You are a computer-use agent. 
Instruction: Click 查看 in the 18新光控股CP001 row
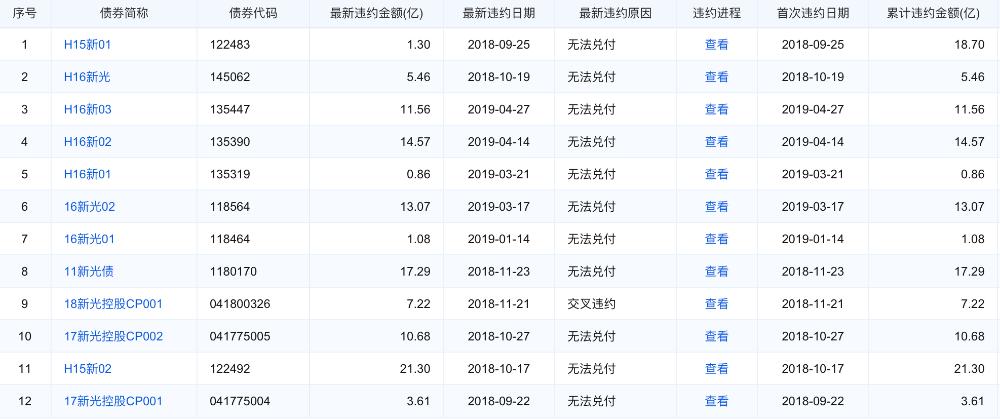tap(716, 304)
